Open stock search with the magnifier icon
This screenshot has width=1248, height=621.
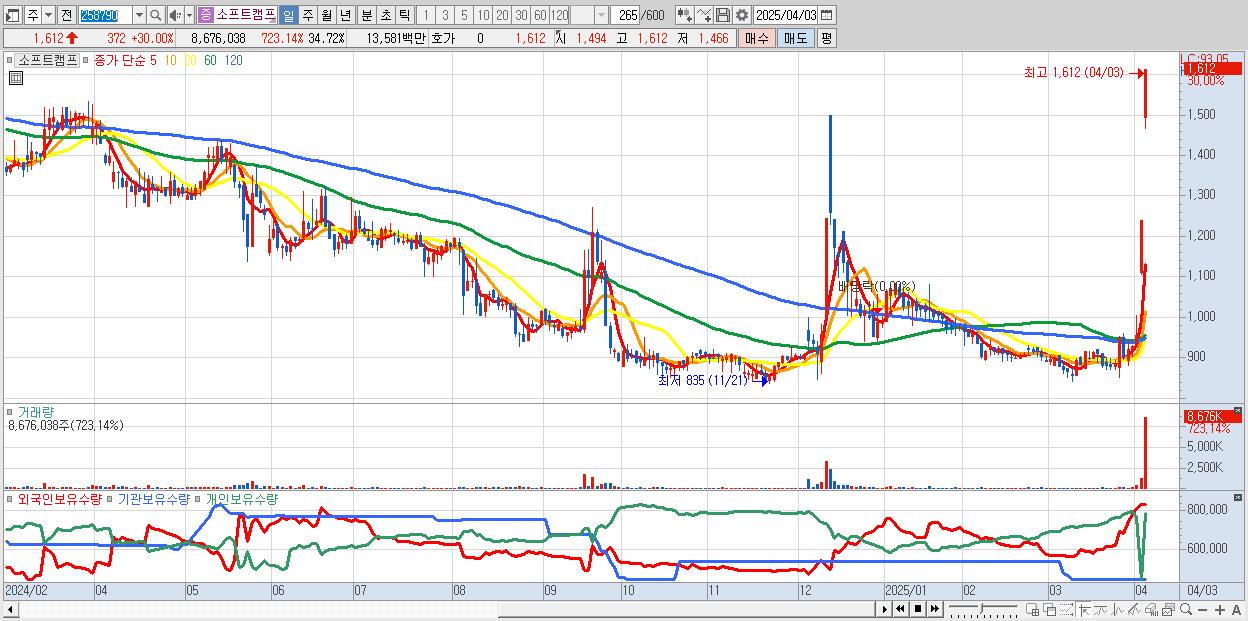click(156, 15)
